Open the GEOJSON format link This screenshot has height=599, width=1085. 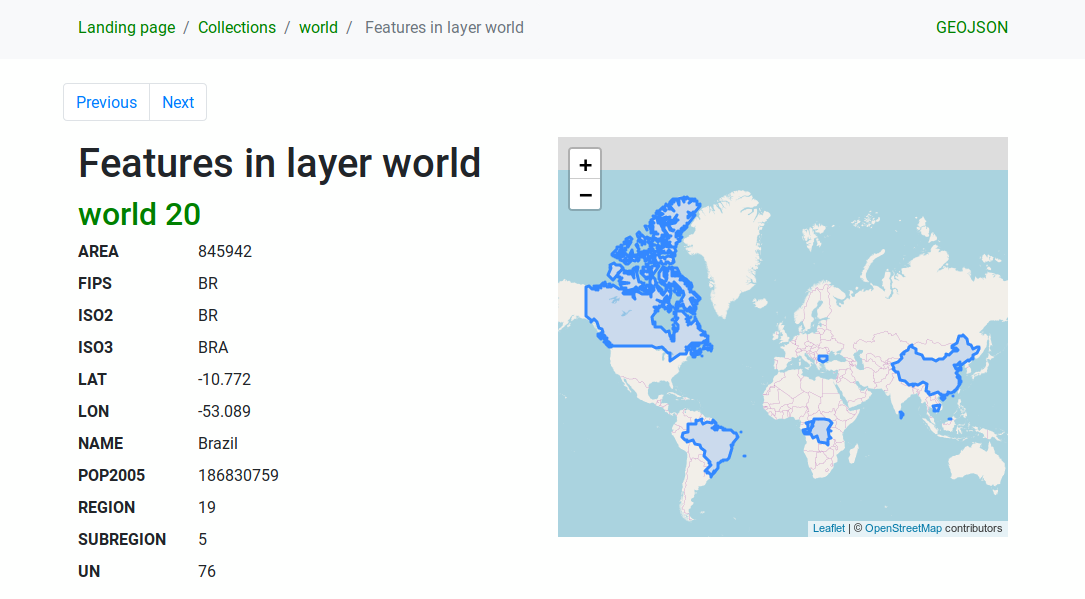pyautogui.click(x=971, y=28)
